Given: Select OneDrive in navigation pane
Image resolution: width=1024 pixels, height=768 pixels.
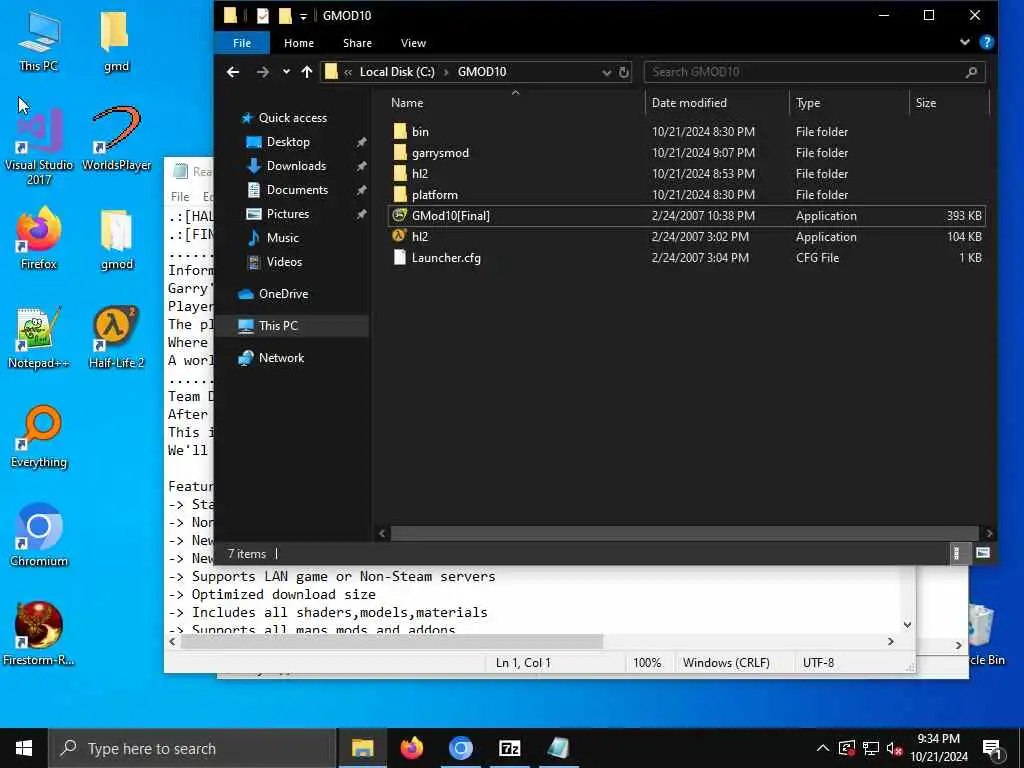Looking at the screenshot, I should tap(292, 294).
